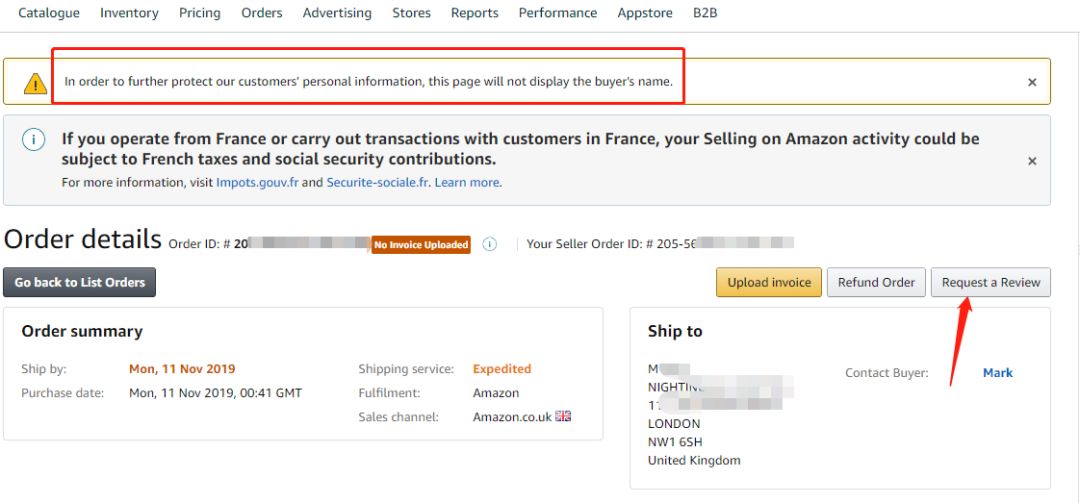Click the Refund Order button
This screenshot has width=1080, height=503.
[x=876, y=282]
